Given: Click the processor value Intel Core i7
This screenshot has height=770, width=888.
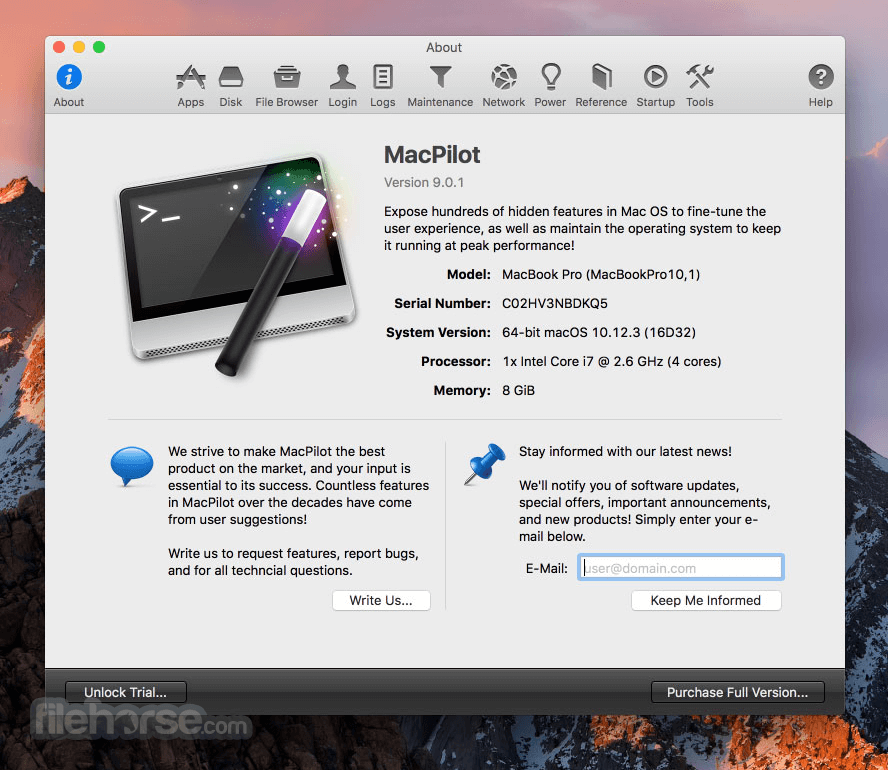Looking at the screenshot, I should click(612, 361).
